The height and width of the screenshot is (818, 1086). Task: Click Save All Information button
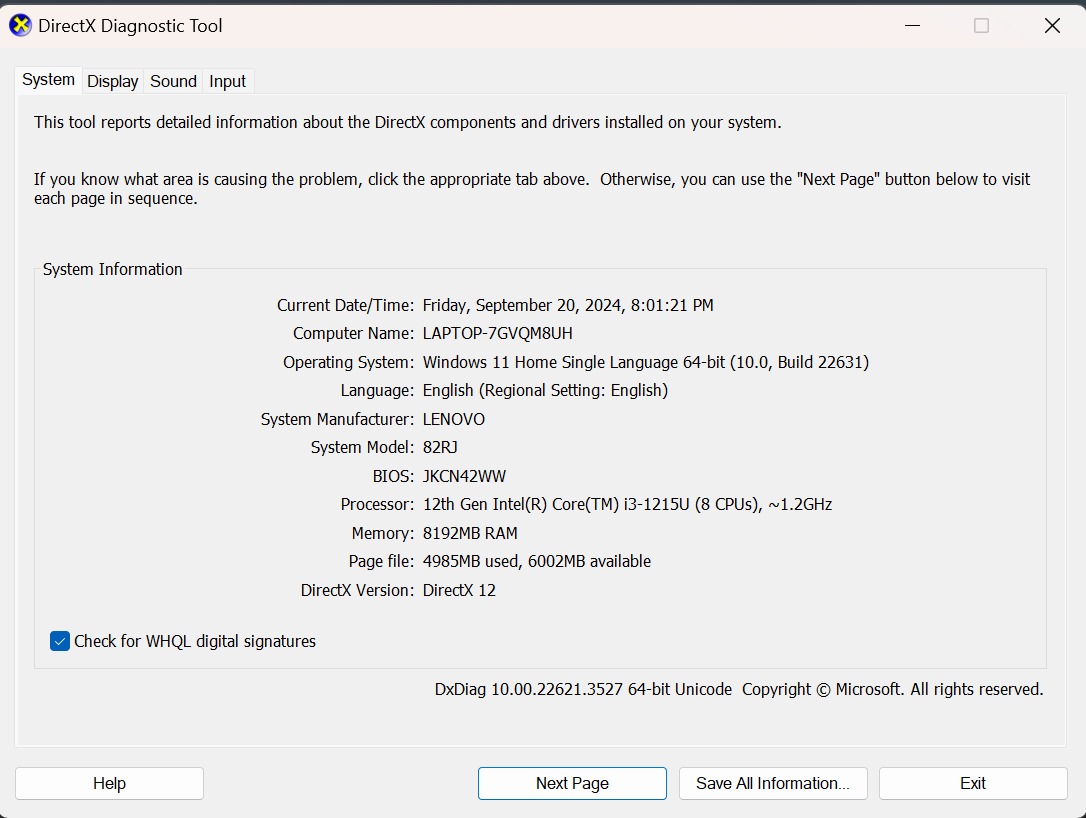[773, 783]
